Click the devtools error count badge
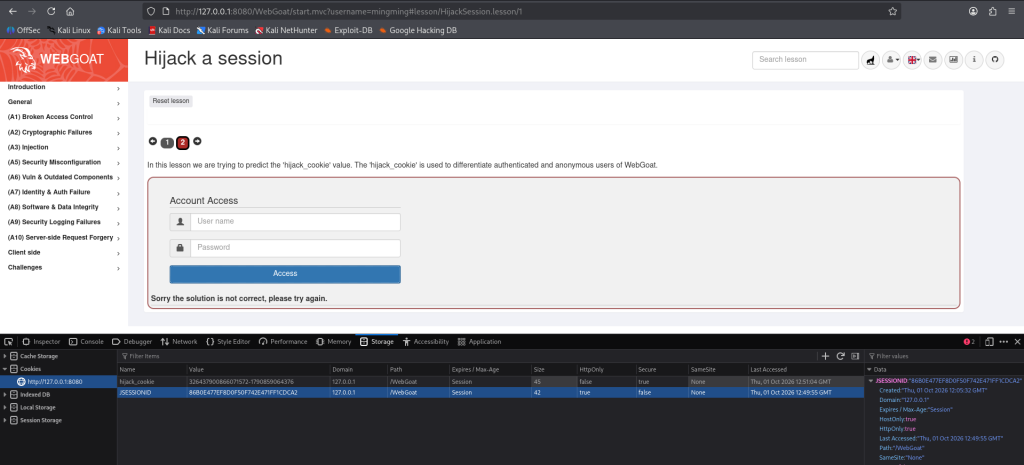The height and width of the screenshot is (465, 1024). point(969,342)
